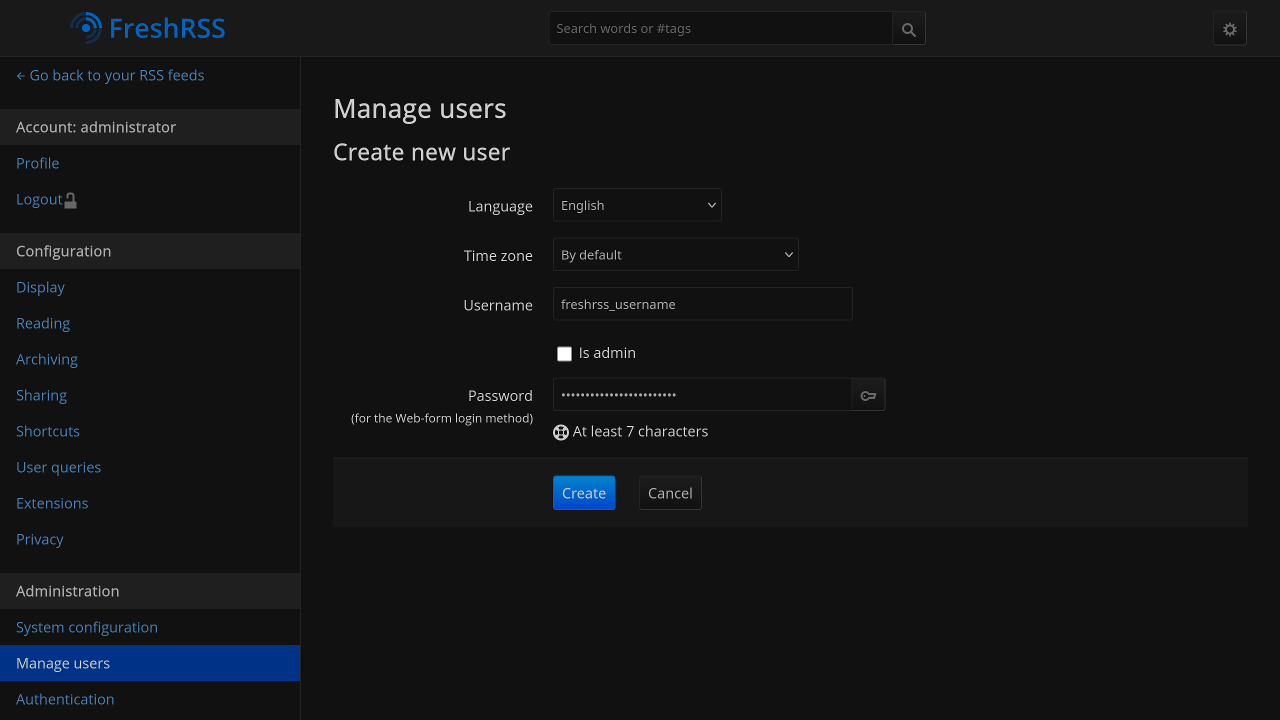Select 'Manage users' in the sidebar
Image resolution: width=1280 pixels, height=720 pixels.
pos(62,663)
